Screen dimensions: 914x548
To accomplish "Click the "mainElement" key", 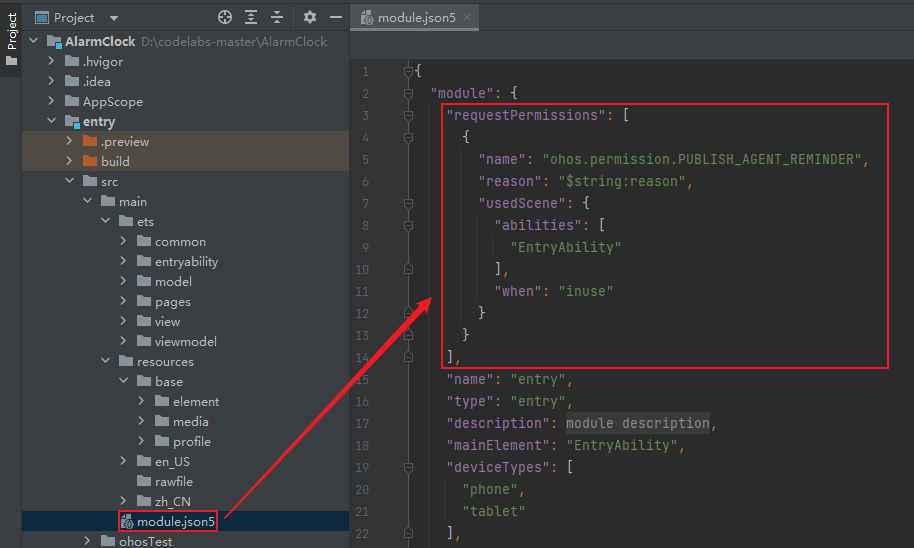I will (x=498, y=445).
